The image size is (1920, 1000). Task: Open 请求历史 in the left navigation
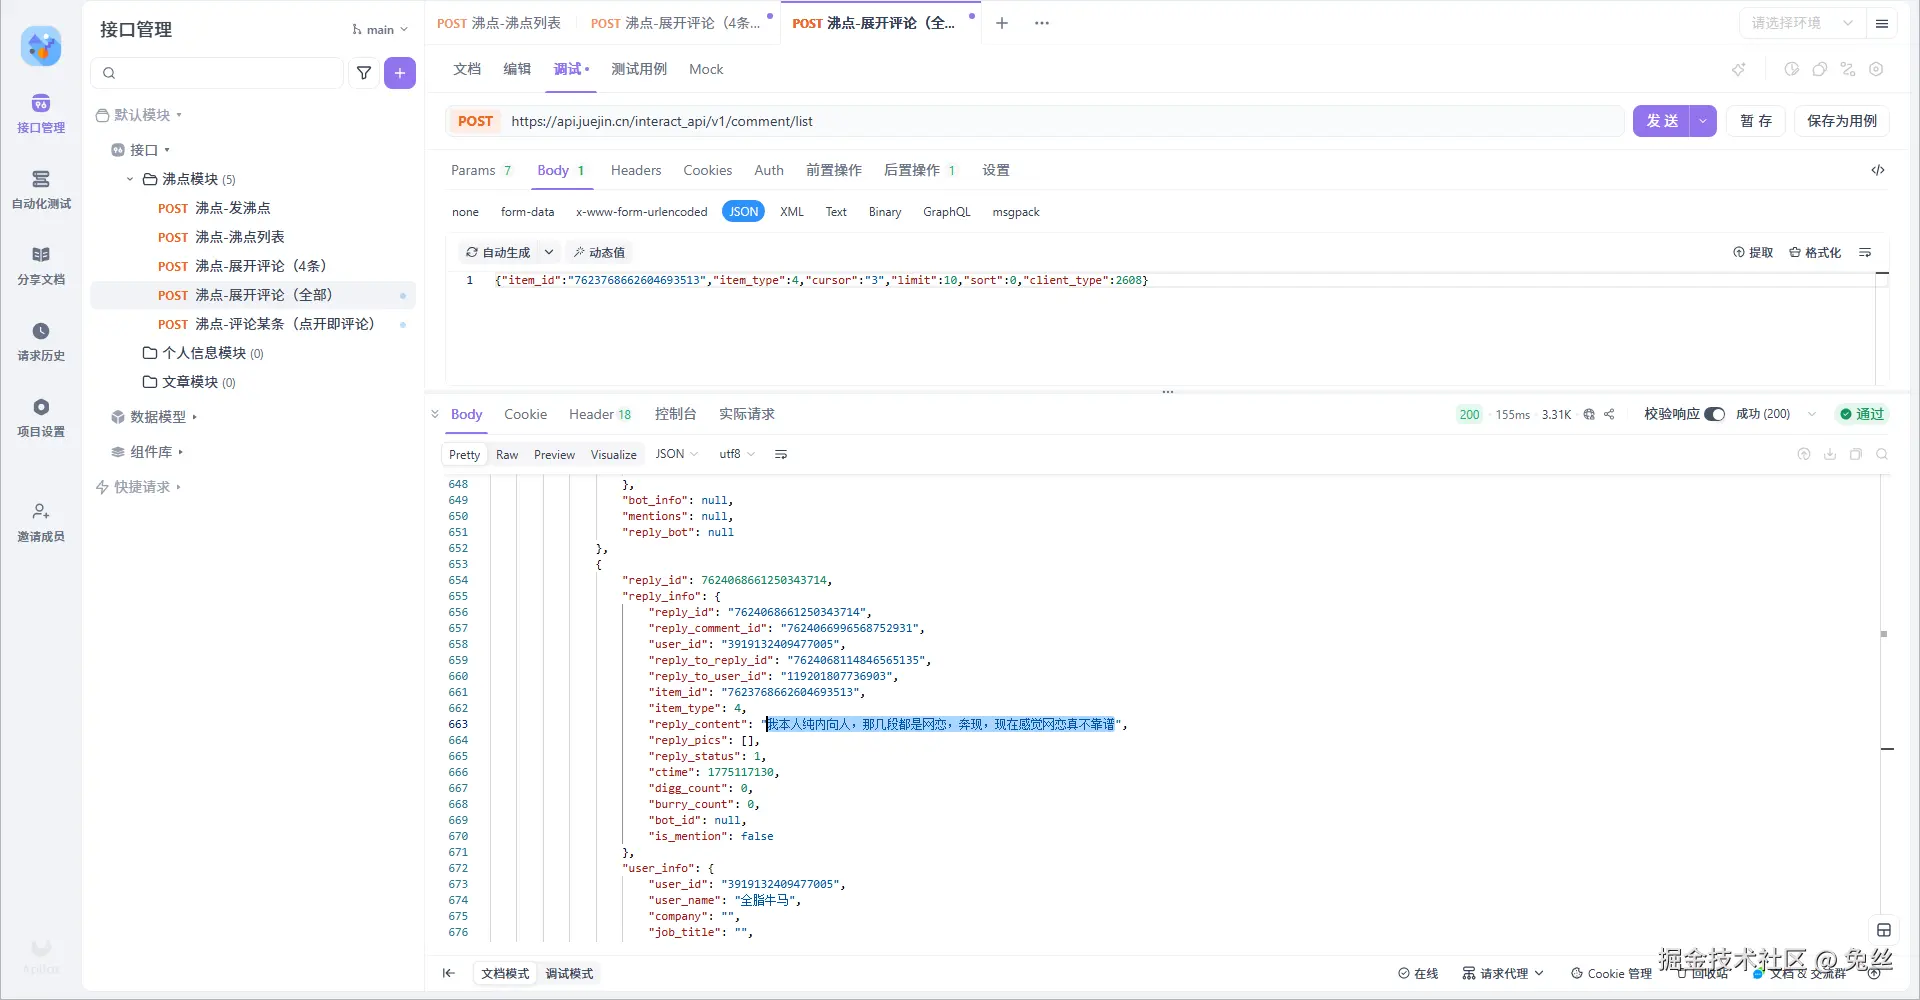[41, 341]
